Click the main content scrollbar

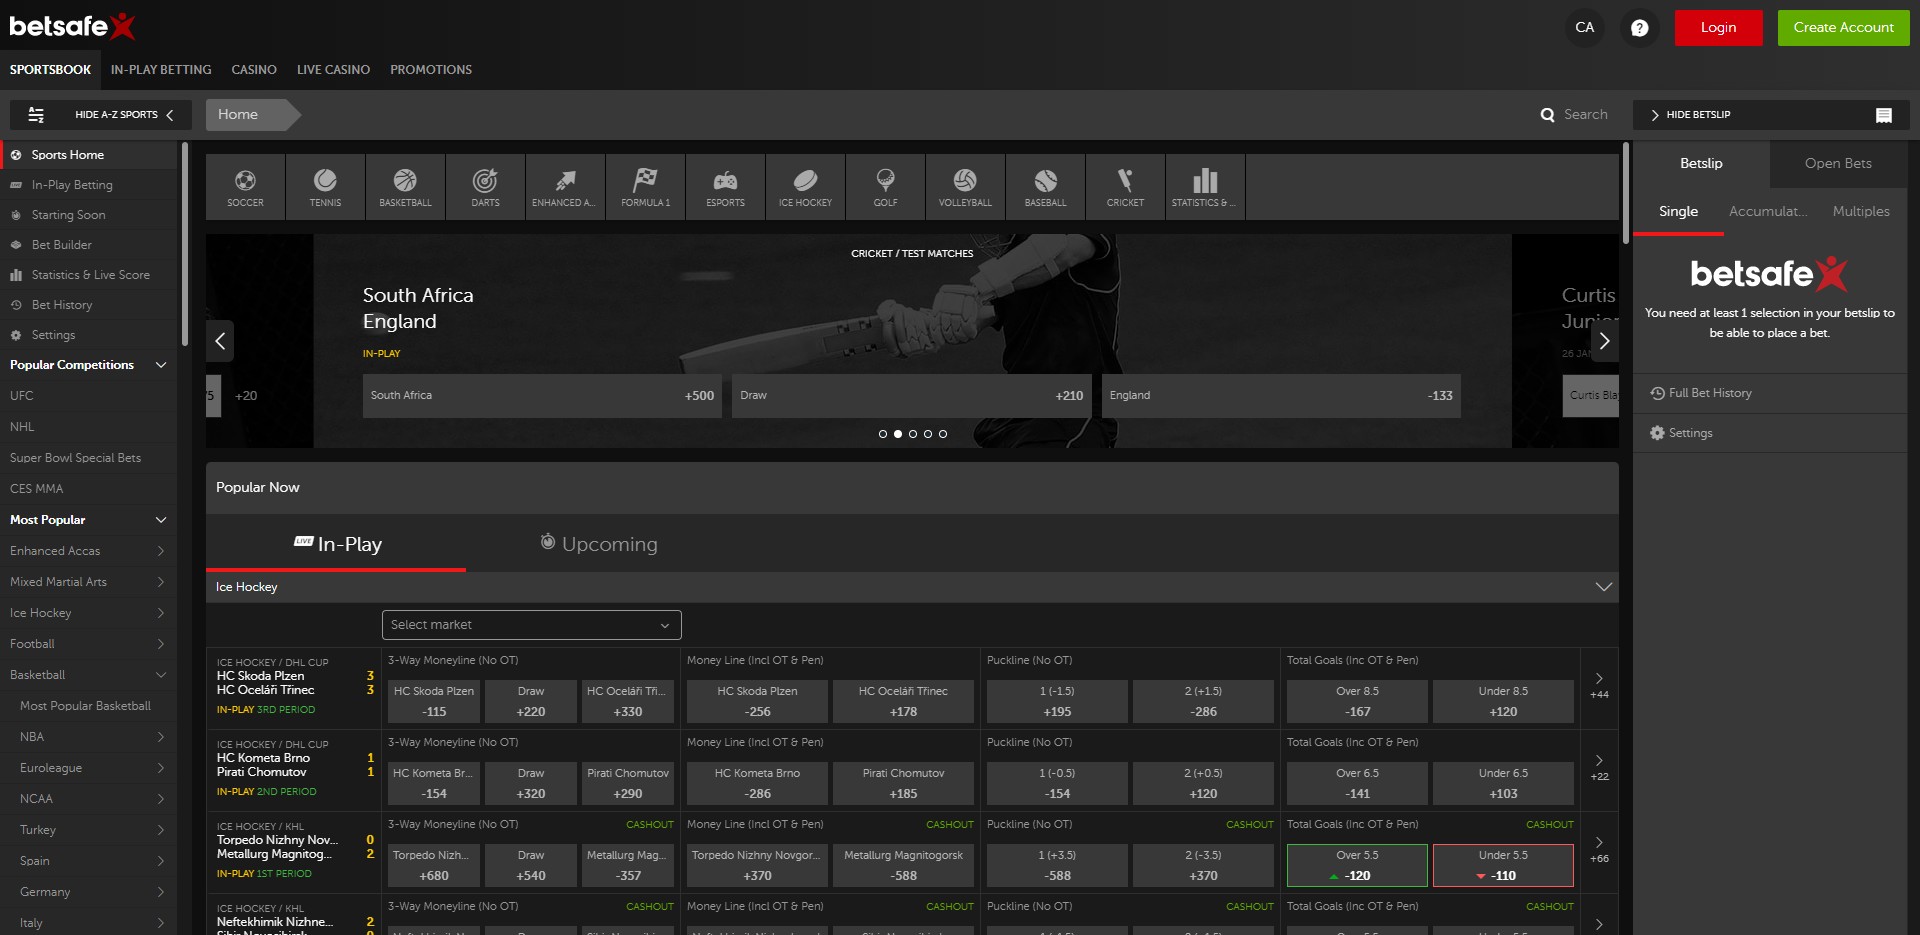tap(1625, 192)
